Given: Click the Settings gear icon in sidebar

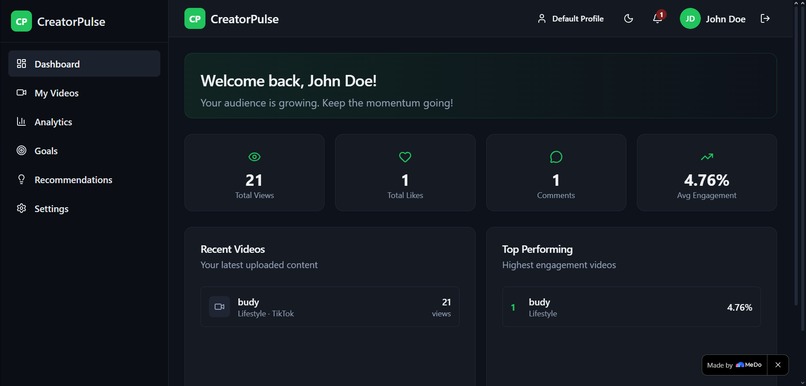Looking at the screenshot, I should tap(21, 208).
